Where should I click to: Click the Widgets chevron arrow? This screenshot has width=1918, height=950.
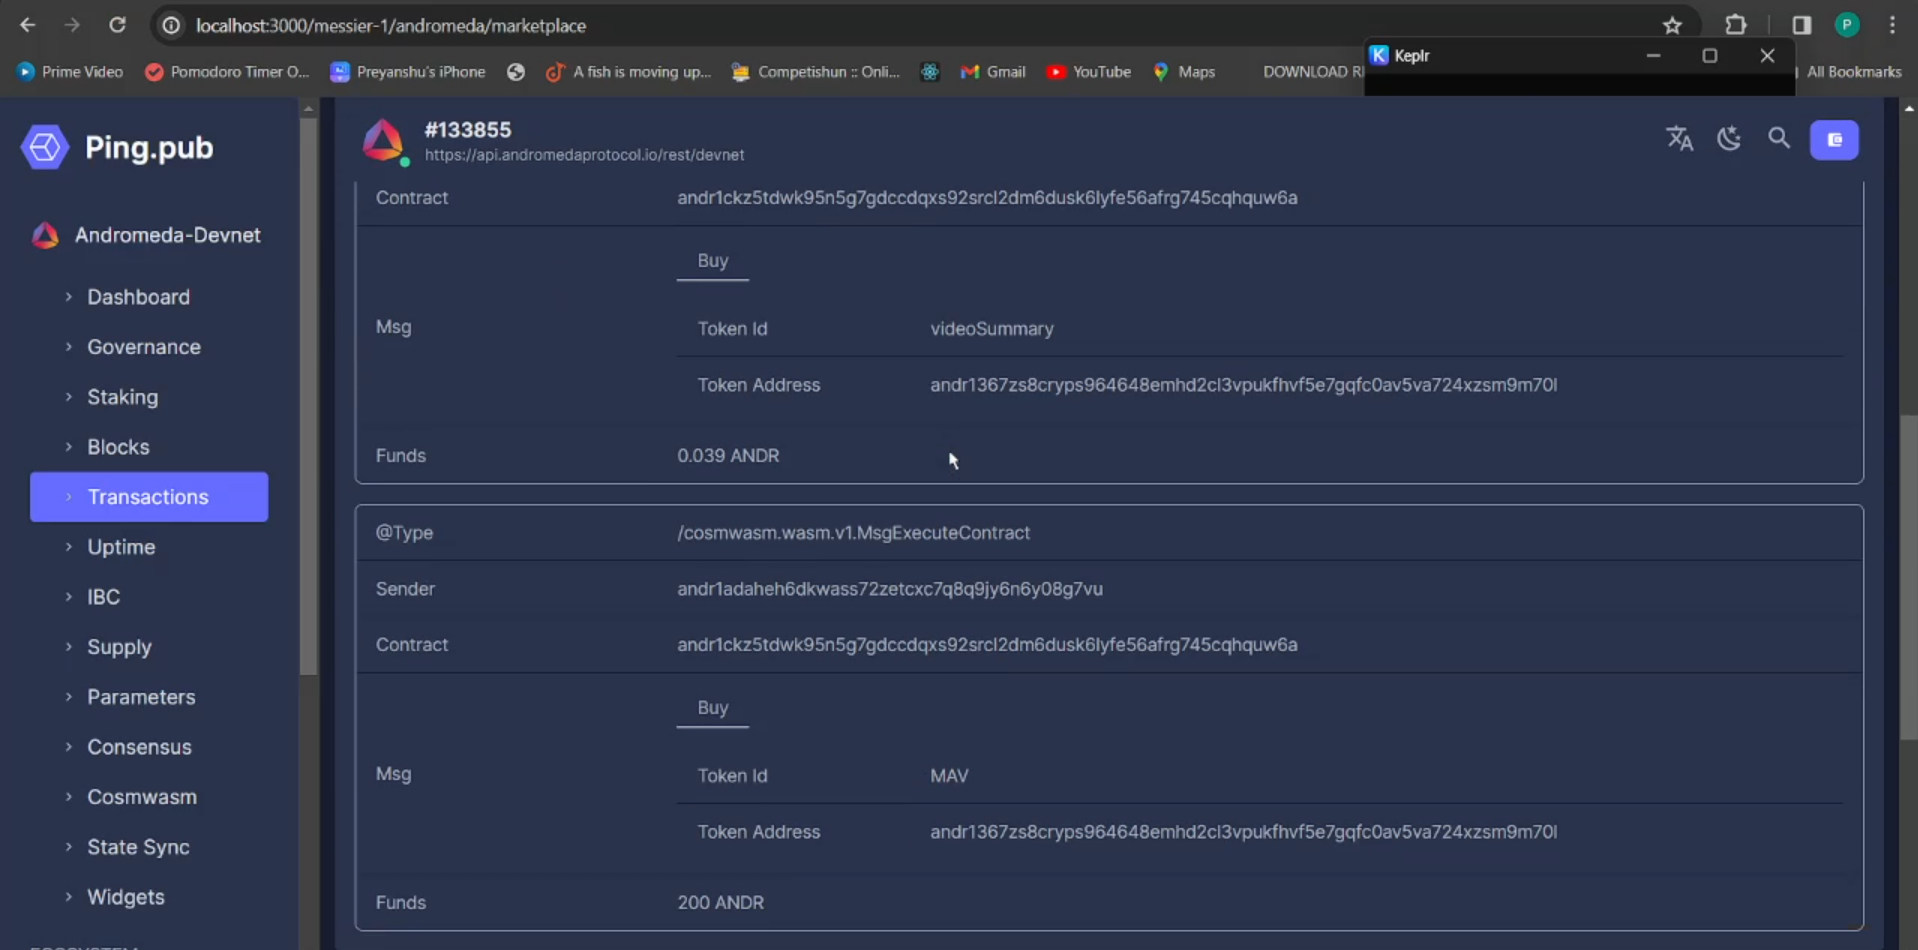pyautogui.click(x=68, y=896)
